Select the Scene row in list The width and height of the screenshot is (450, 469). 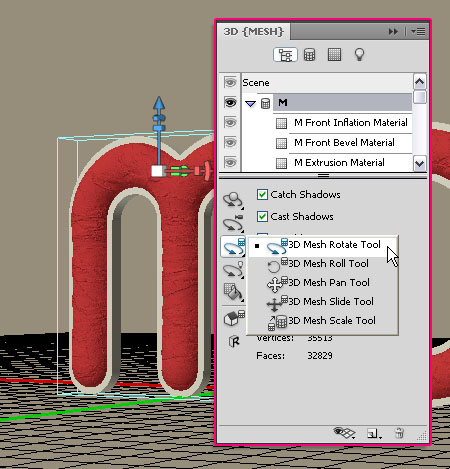tap(327, 82)
